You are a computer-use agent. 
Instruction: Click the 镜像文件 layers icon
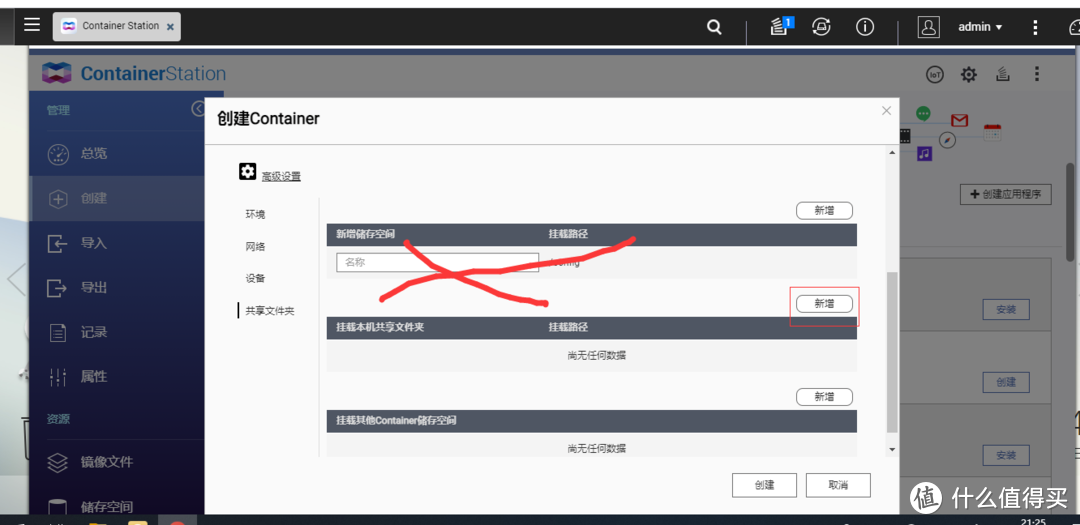[x=58, y=462]
